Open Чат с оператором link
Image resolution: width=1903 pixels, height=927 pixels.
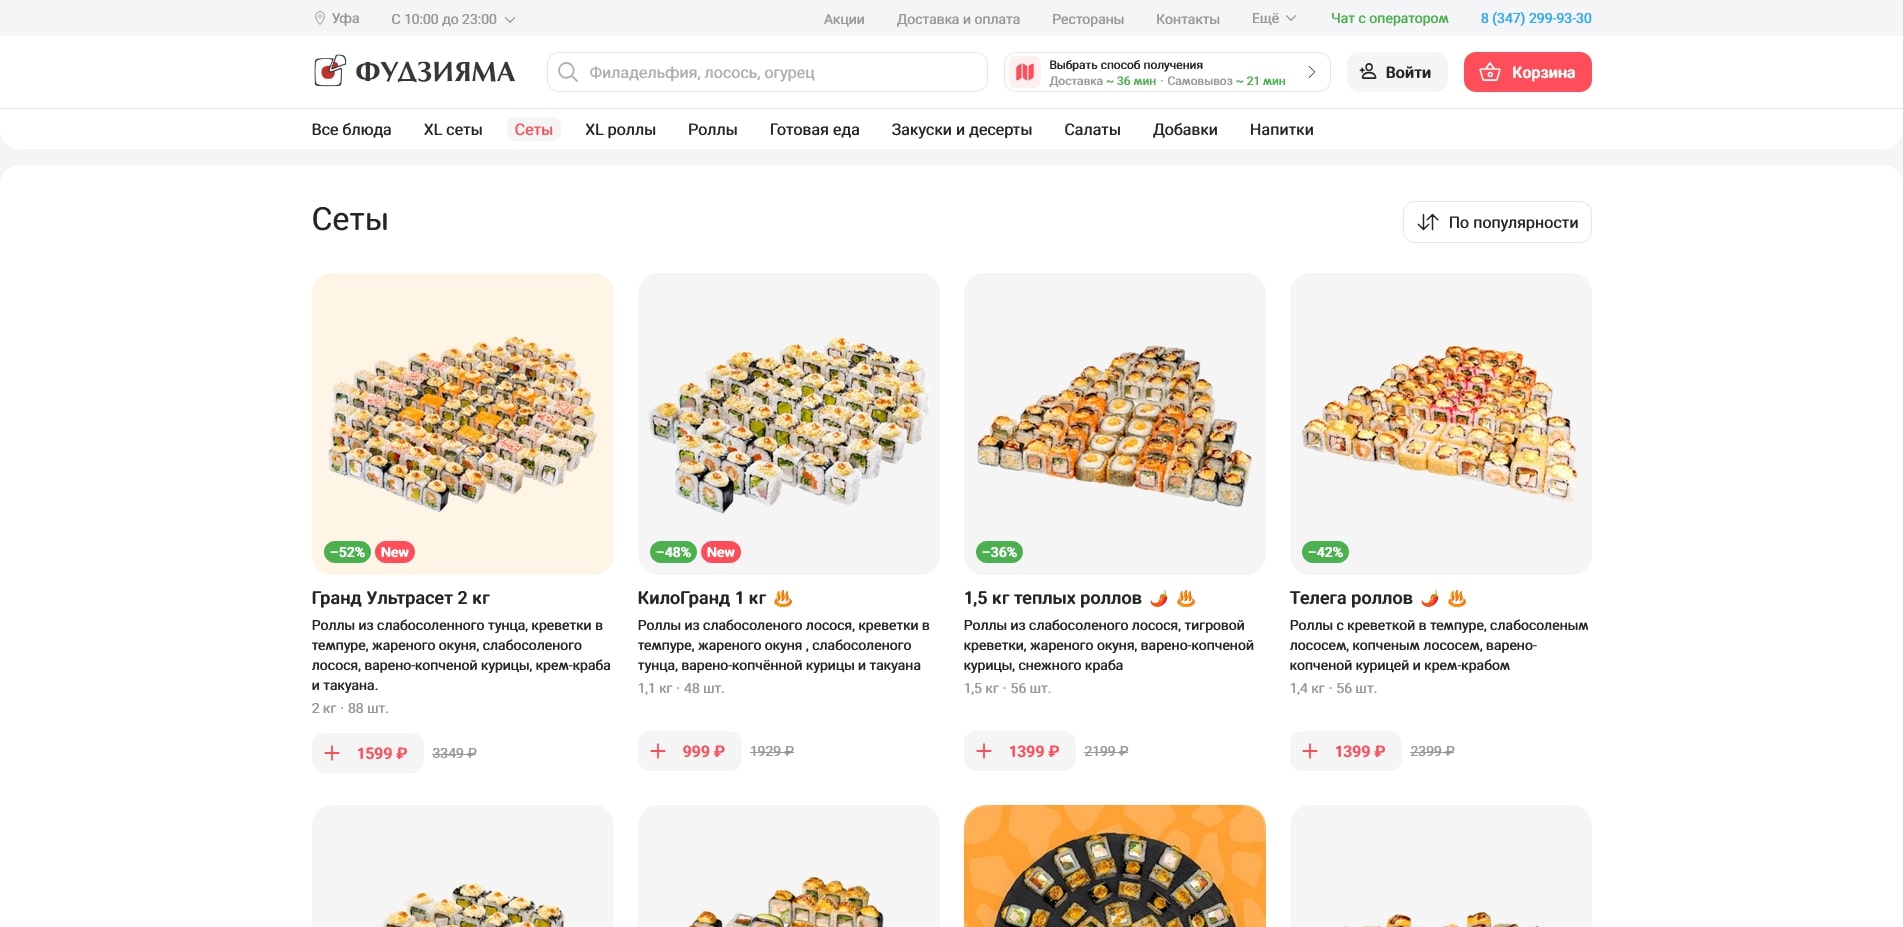1389,18
